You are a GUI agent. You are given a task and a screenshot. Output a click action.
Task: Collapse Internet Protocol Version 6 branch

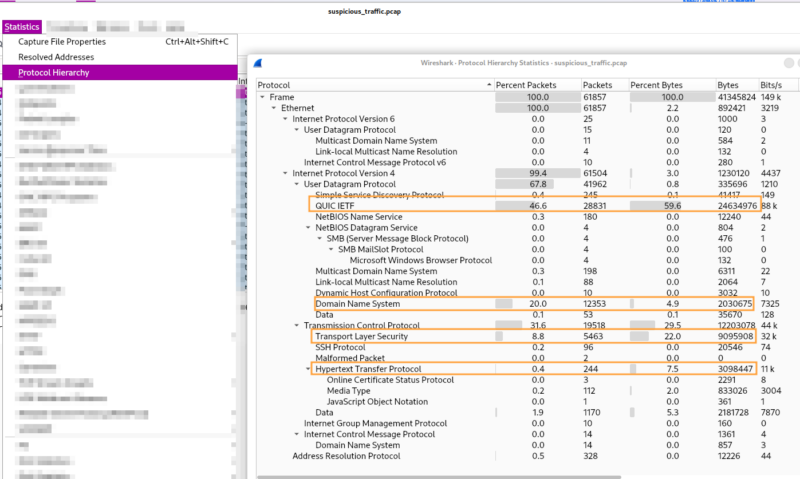tap(285, 118)
